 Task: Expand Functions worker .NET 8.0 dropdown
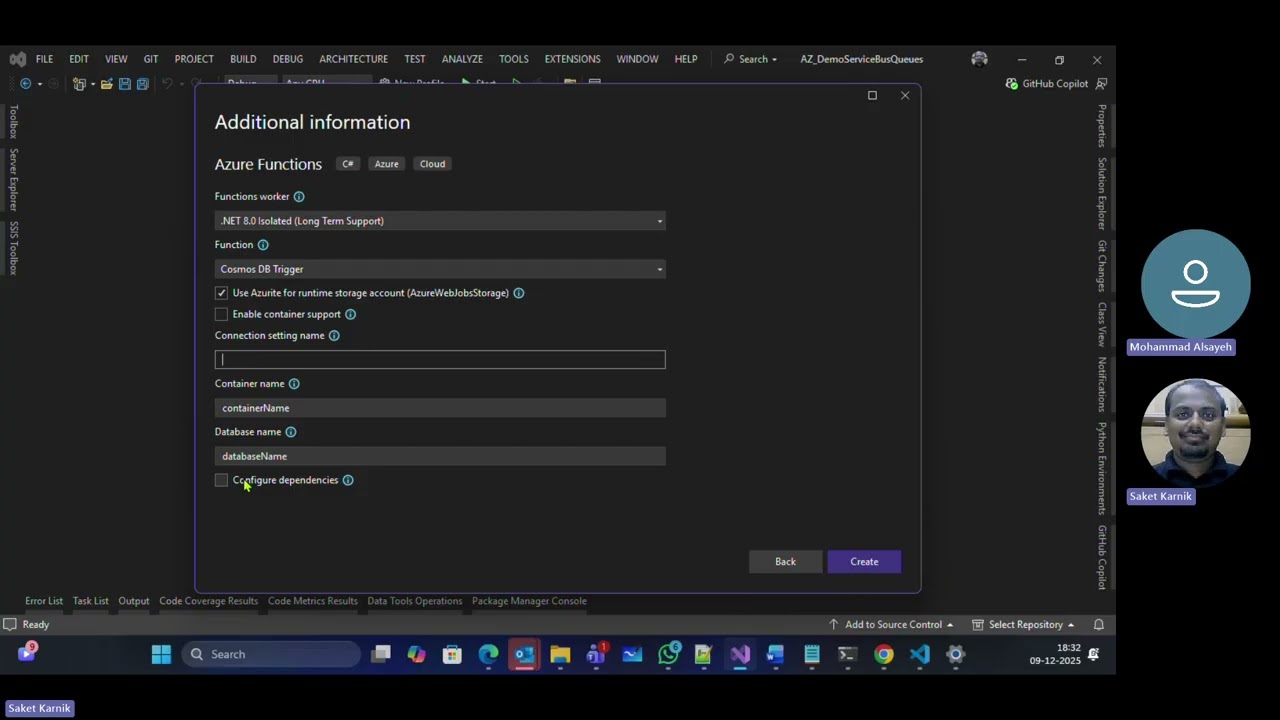[440, 221]
